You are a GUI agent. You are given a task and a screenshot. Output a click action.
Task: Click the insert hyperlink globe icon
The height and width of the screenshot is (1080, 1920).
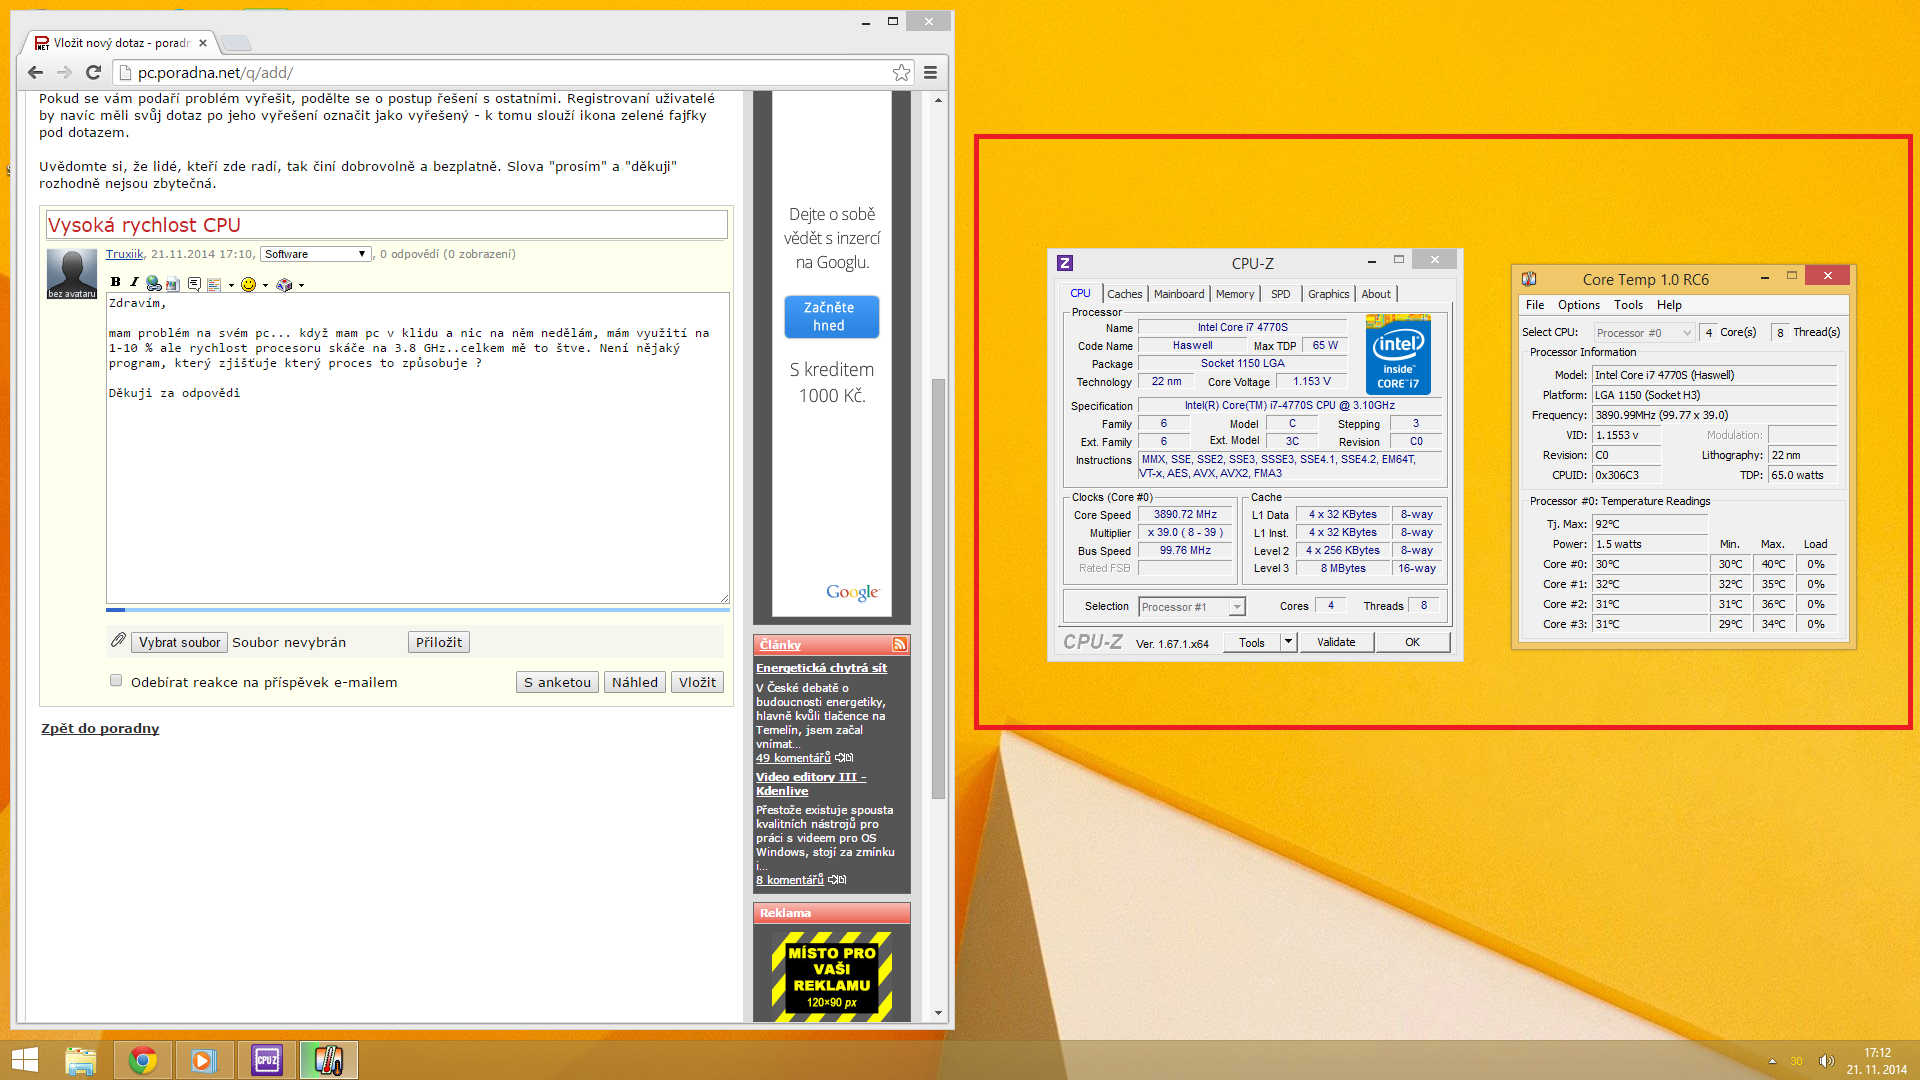153,284
